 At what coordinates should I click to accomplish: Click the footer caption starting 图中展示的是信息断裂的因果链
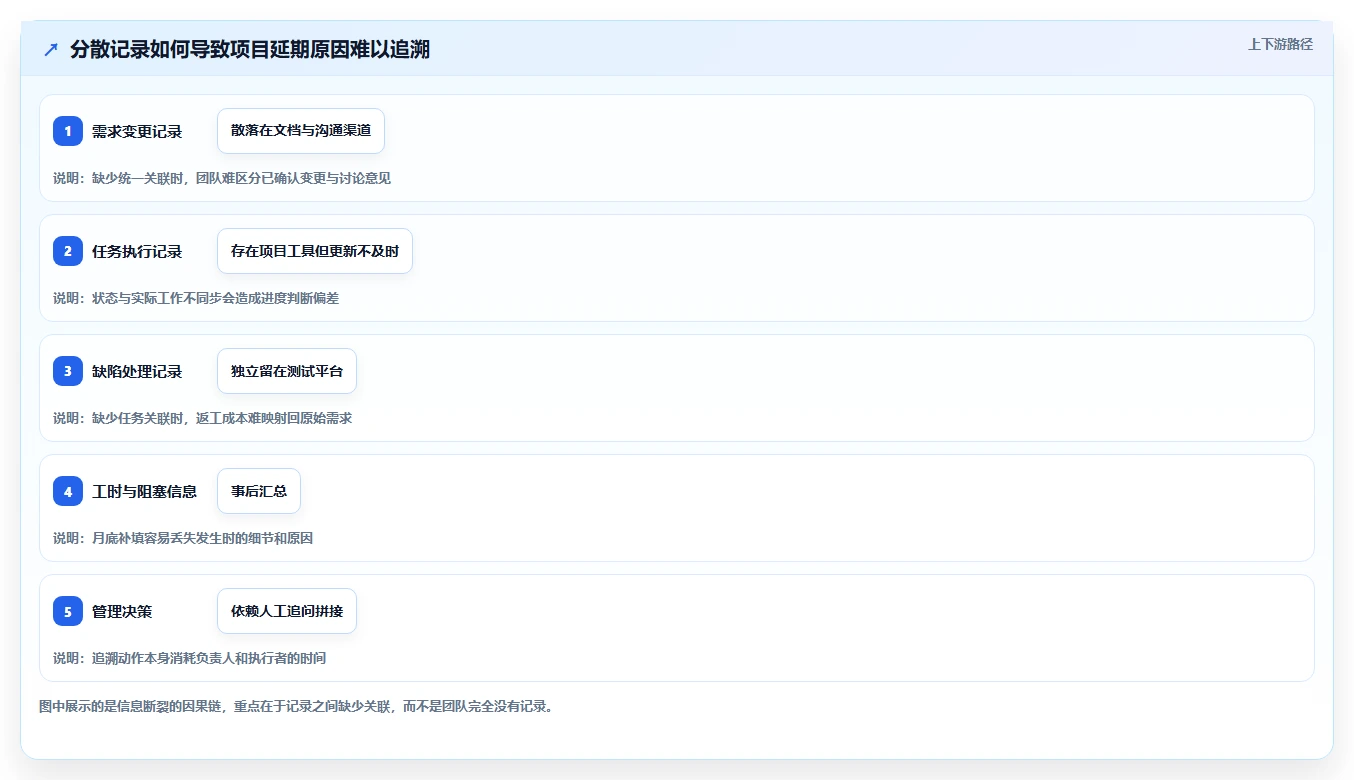(x=296, y=706)
